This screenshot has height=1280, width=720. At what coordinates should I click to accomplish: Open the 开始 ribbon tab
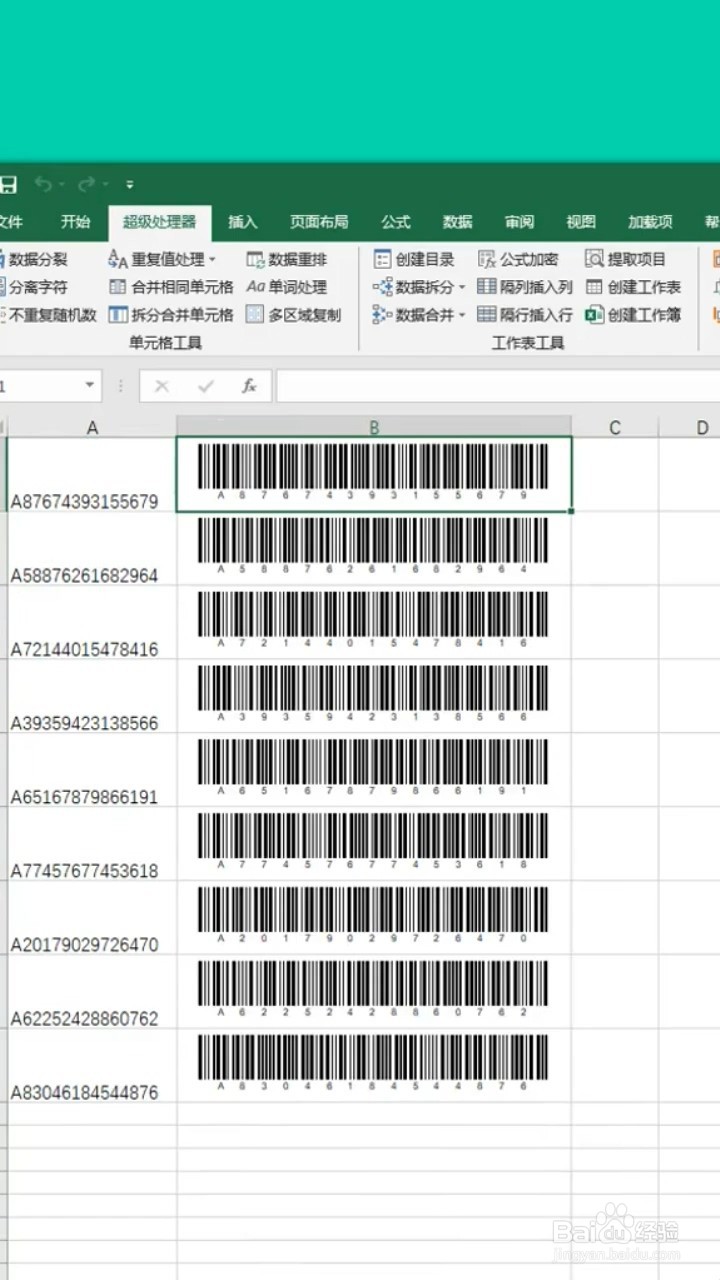tap(75, 222)
